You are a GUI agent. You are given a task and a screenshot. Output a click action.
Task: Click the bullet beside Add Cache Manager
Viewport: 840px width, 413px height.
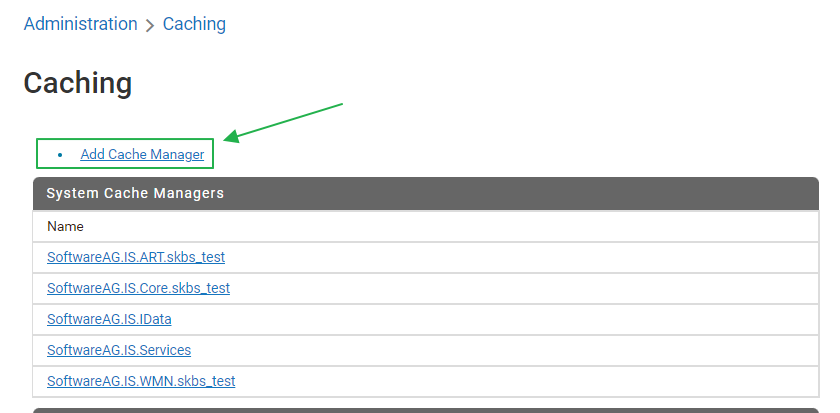click(60, 155)
